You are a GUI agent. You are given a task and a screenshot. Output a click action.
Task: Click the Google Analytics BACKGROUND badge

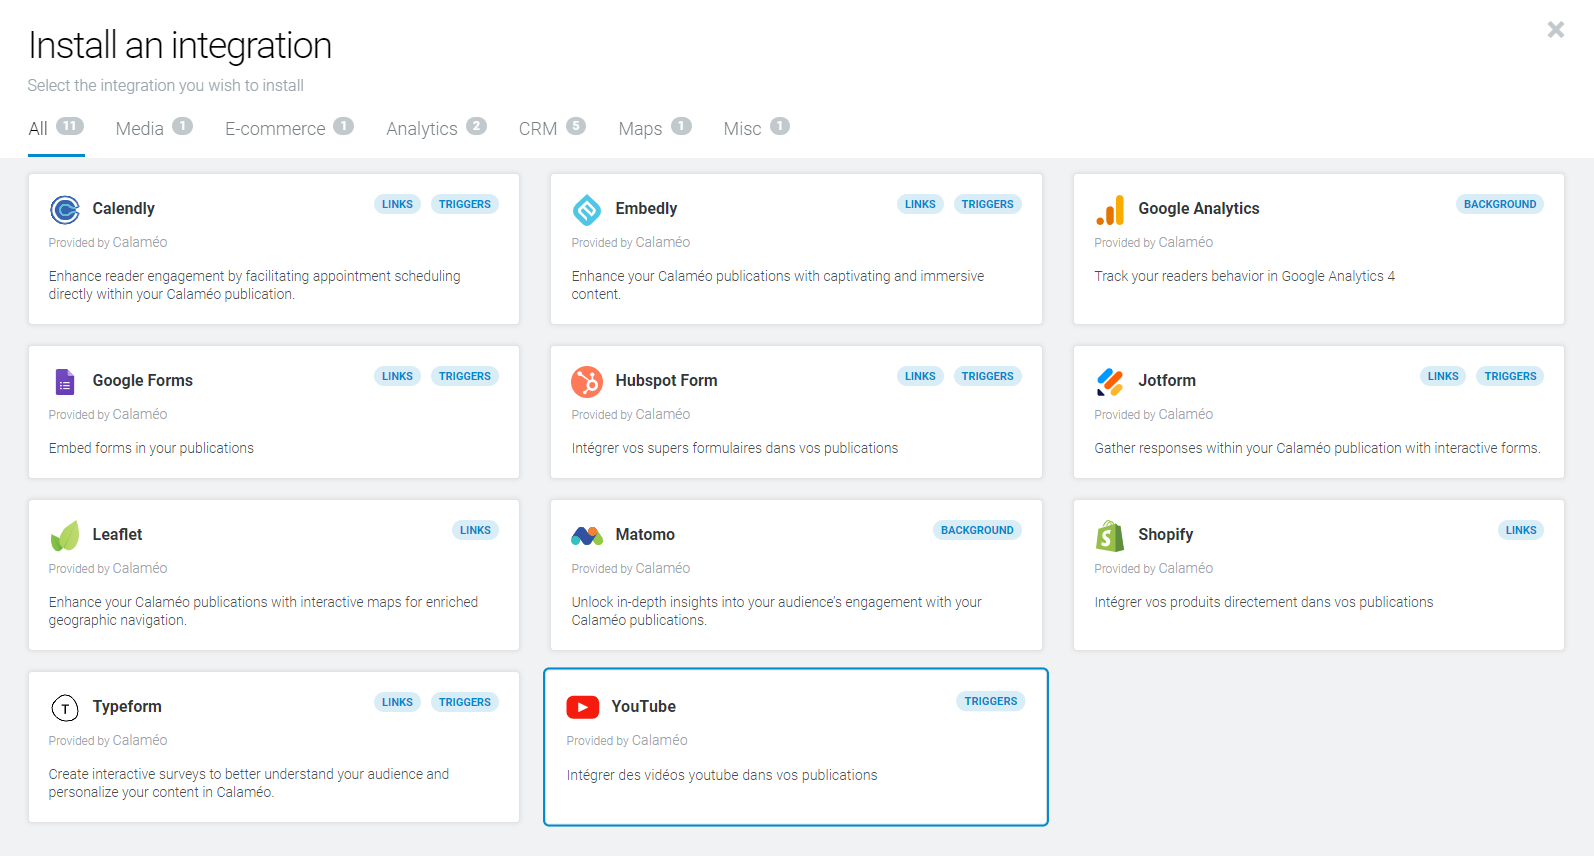[1500, 204]
